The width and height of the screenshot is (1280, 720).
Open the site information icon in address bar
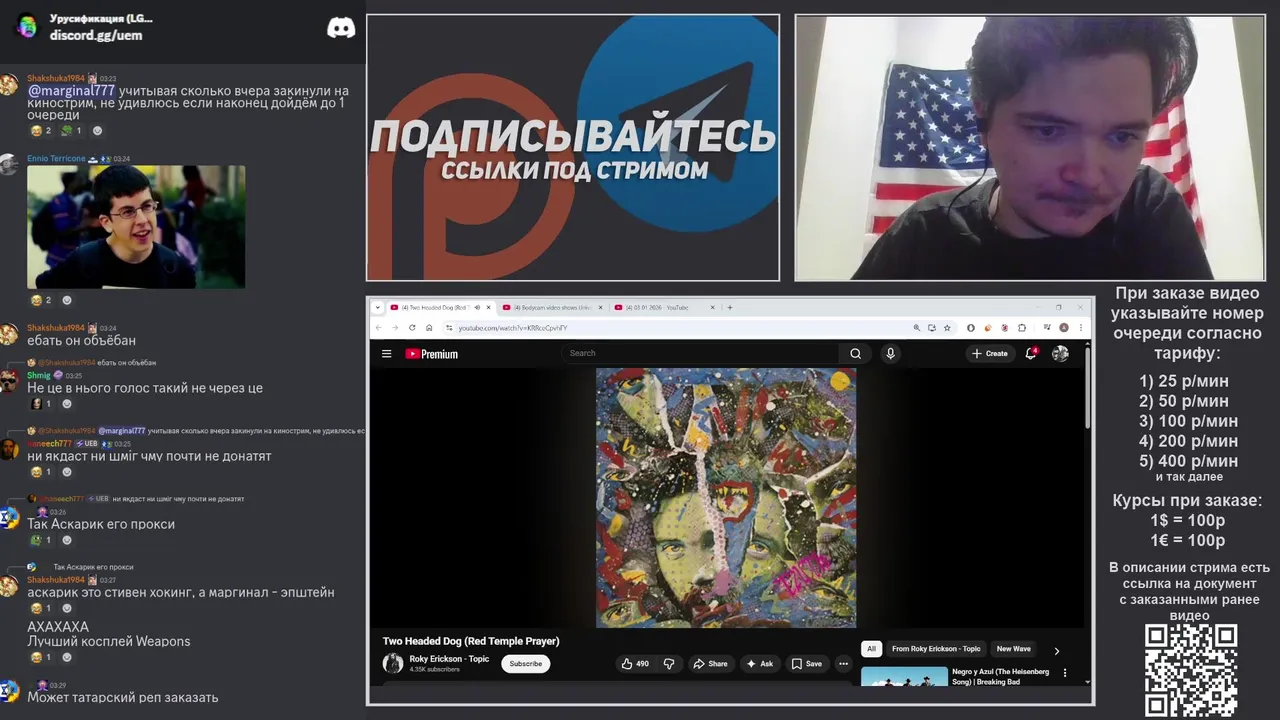tap(449, 327)
